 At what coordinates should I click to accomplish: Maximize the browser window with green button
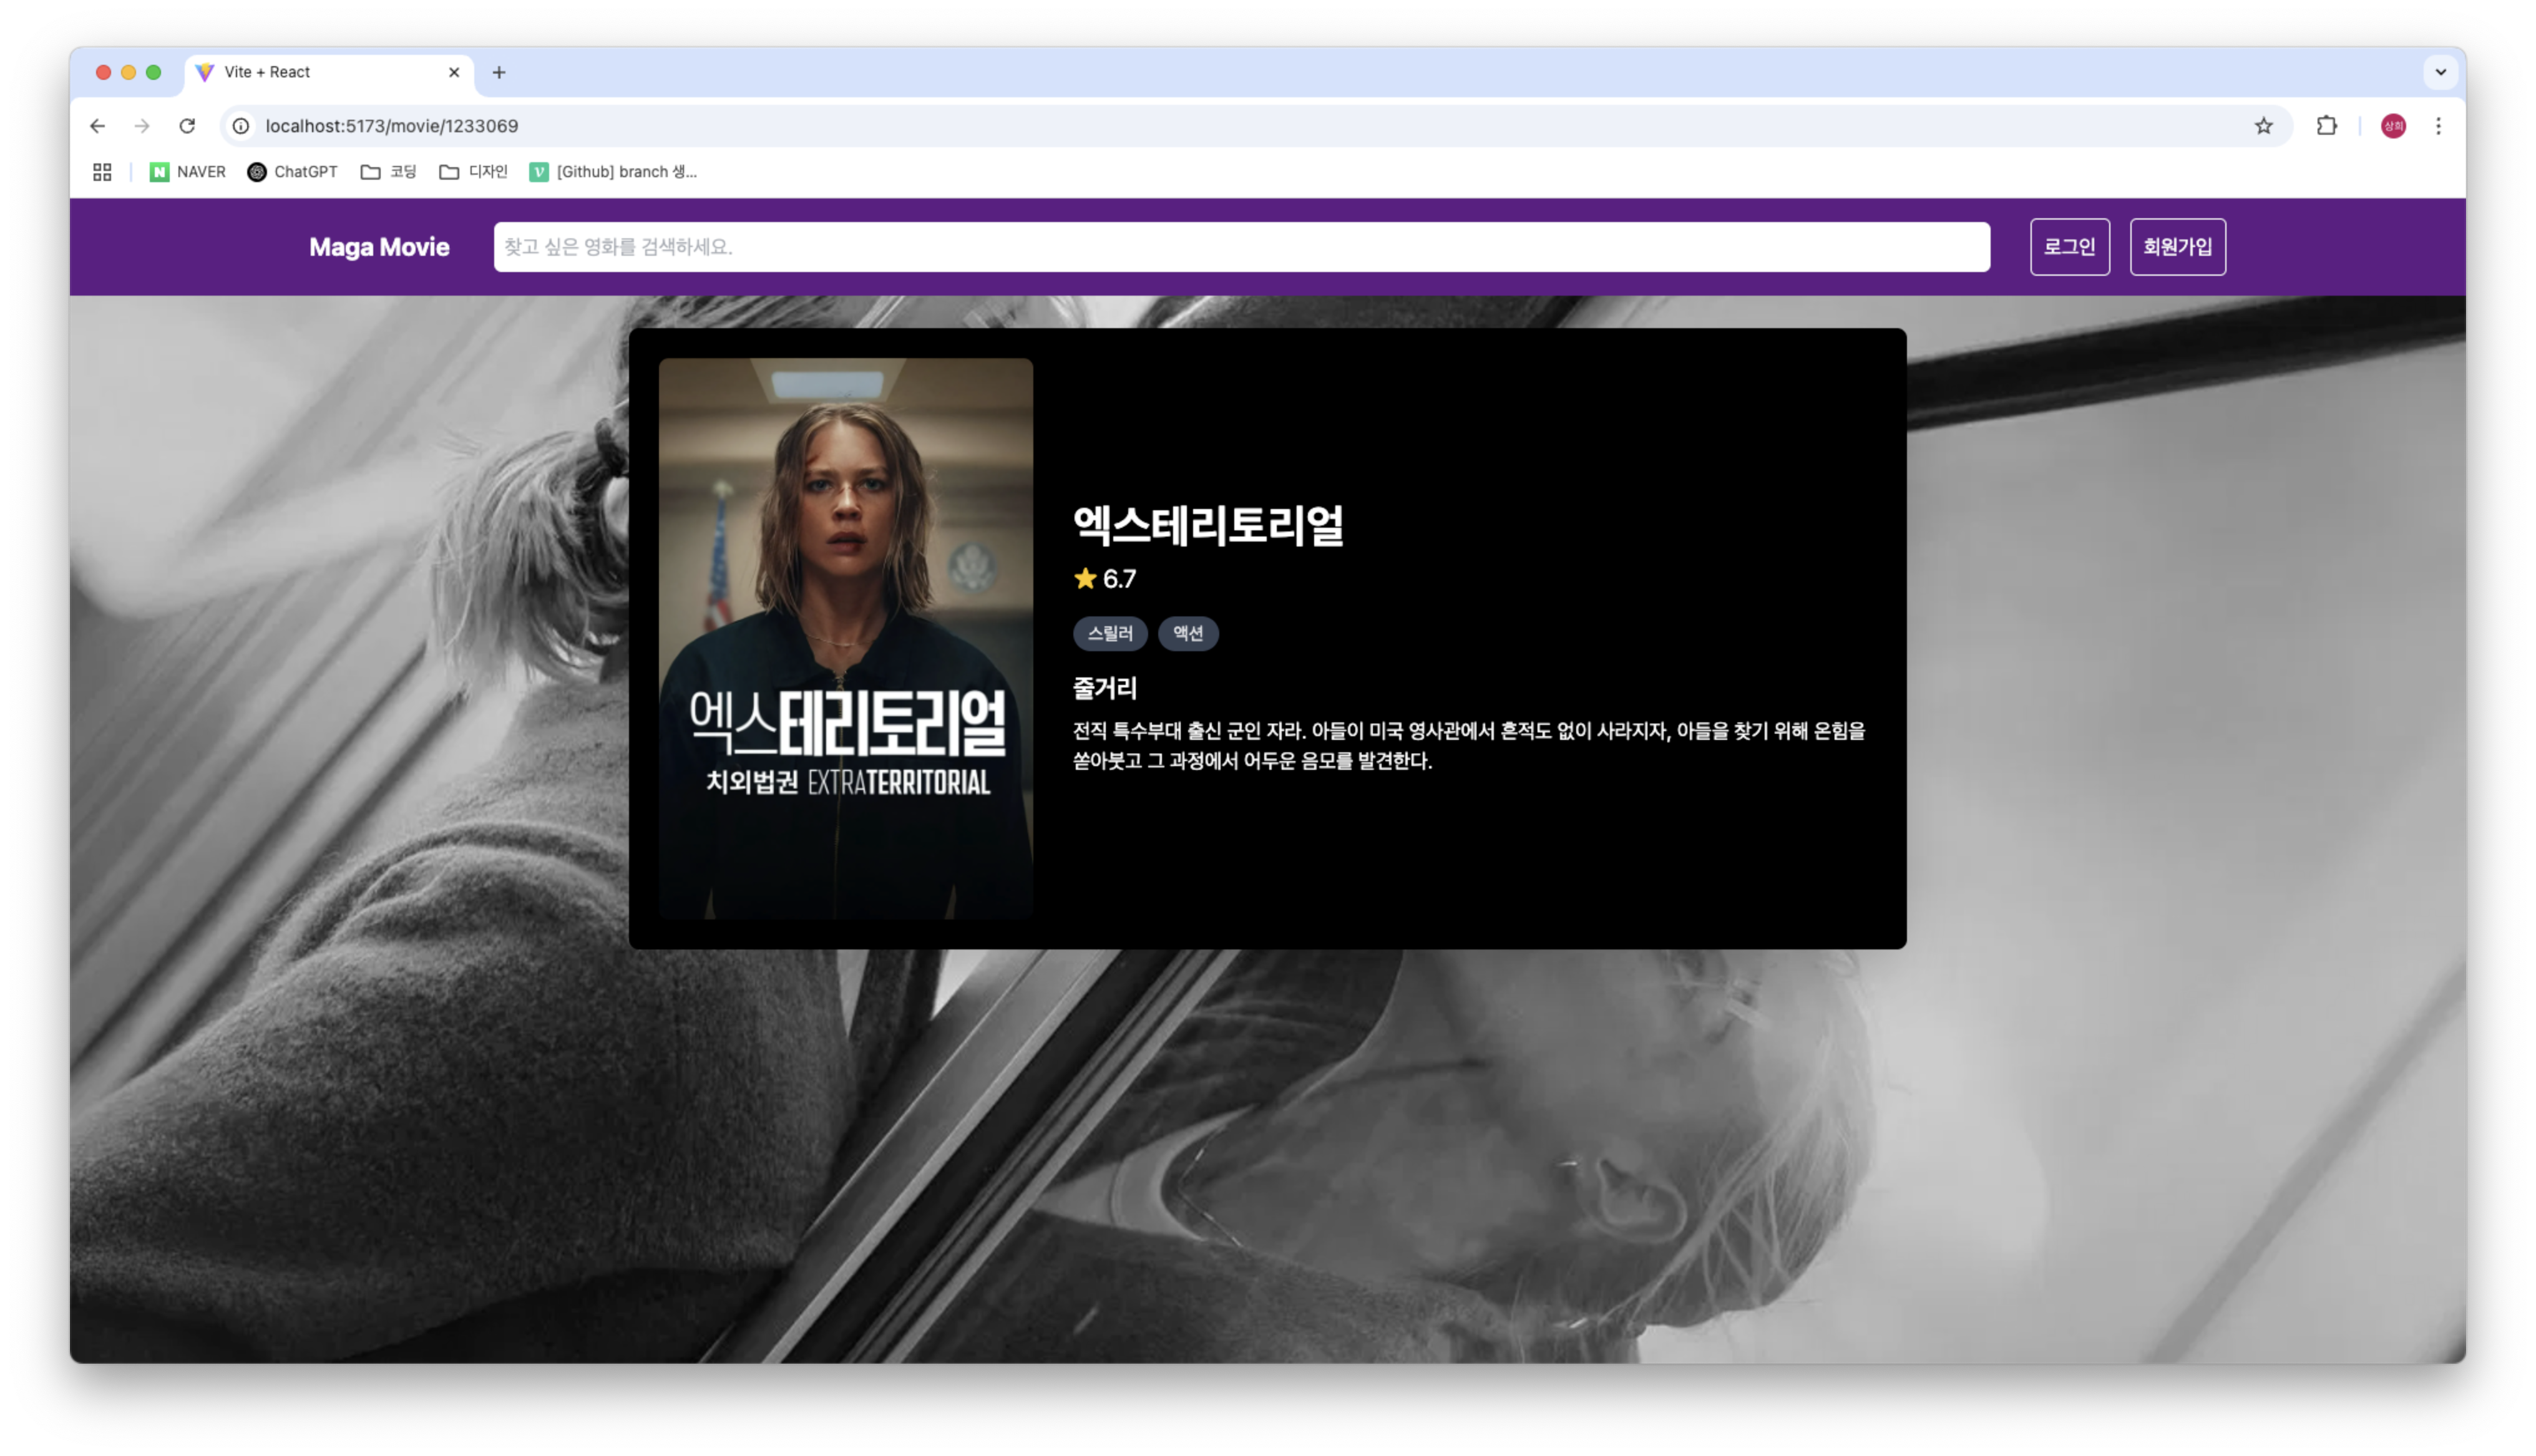[x=153, y=72]
